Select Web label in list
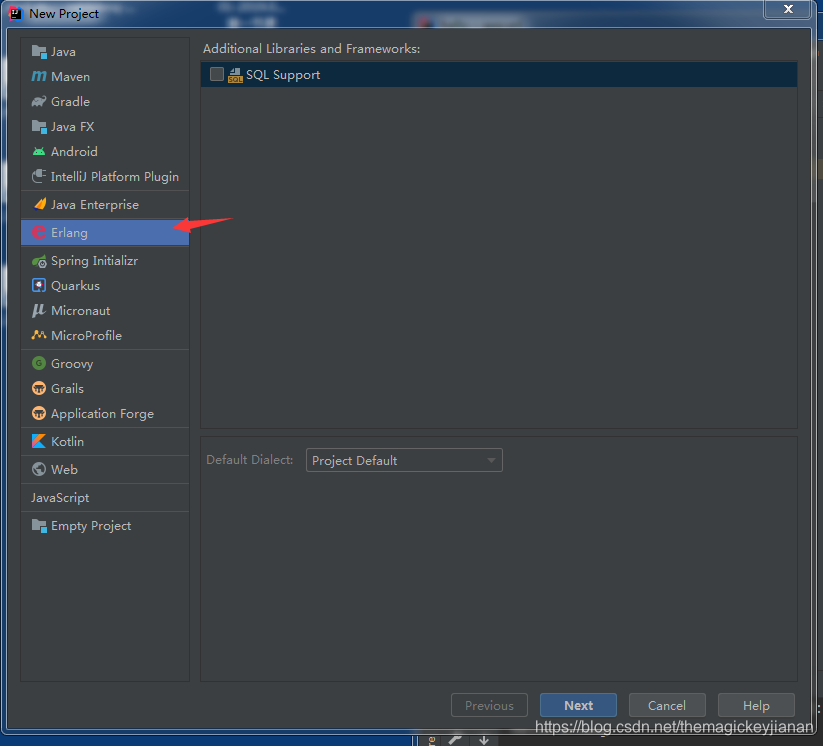This screenshot has width=823, height=746. point(64,469)
